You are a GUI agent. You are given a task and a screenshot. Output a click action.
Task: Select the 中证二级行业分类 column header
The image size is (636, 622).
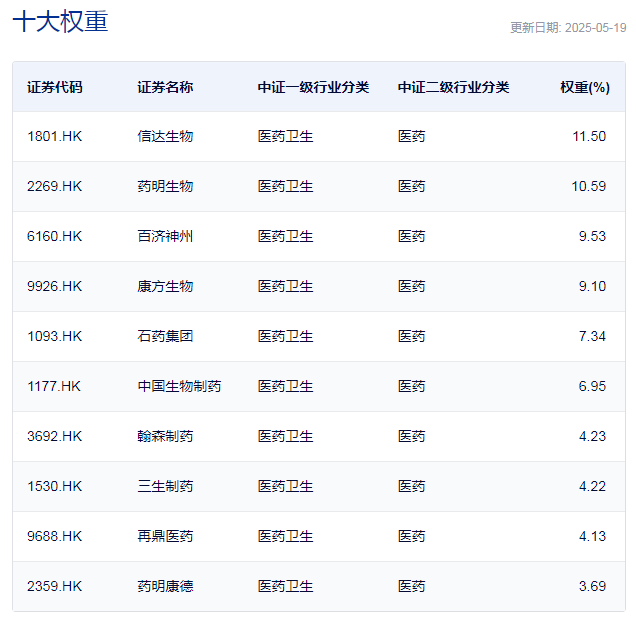pyautogui.click(x=453, y=87)
